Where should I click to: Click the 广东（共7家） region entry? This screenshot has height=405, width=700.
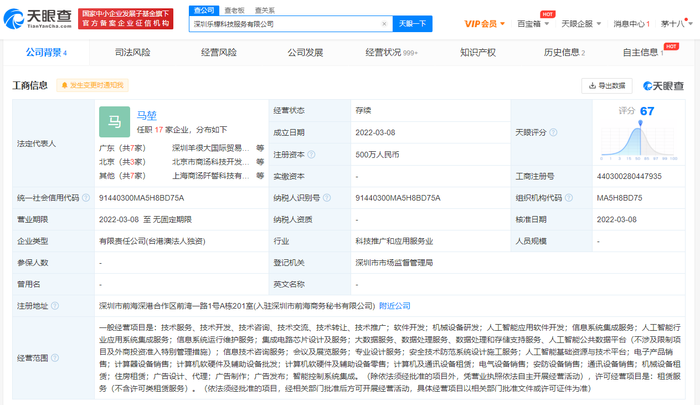122,148
